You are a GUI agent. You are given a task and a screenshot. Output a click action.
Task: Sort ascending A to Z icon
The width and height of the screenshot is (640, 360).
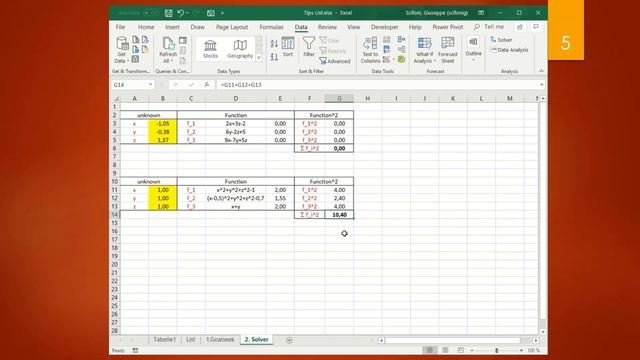(x=274, y=43)
